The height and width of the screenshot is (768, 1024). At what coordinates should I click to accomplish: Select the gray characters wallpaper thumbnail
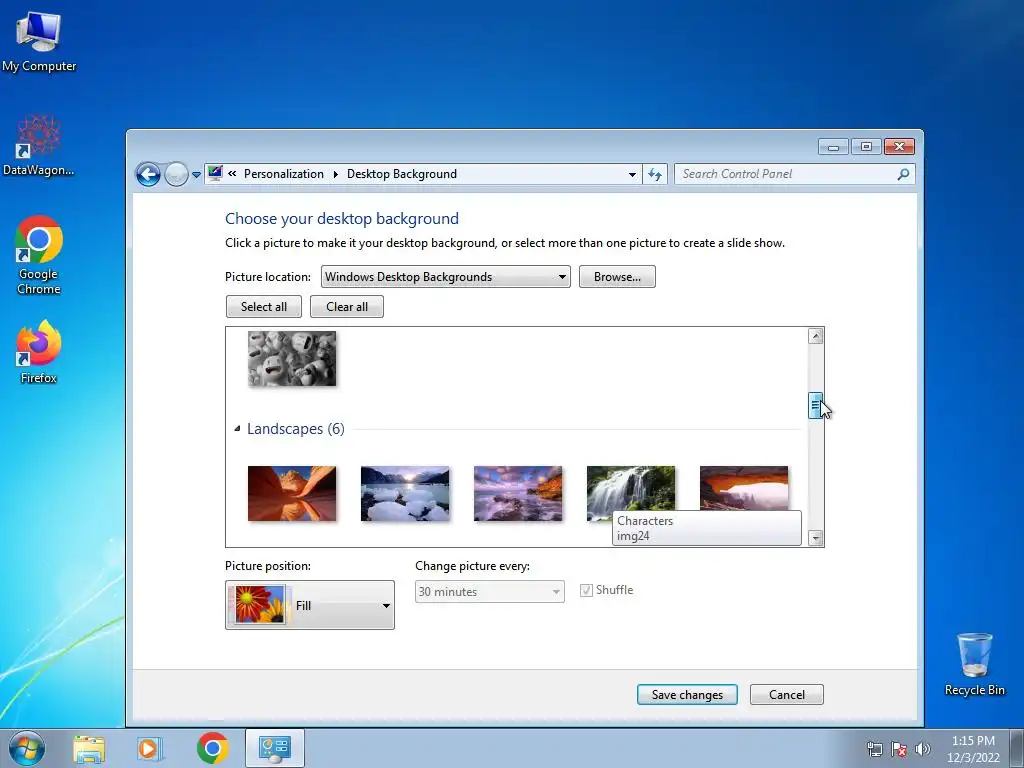coord(292,359)
